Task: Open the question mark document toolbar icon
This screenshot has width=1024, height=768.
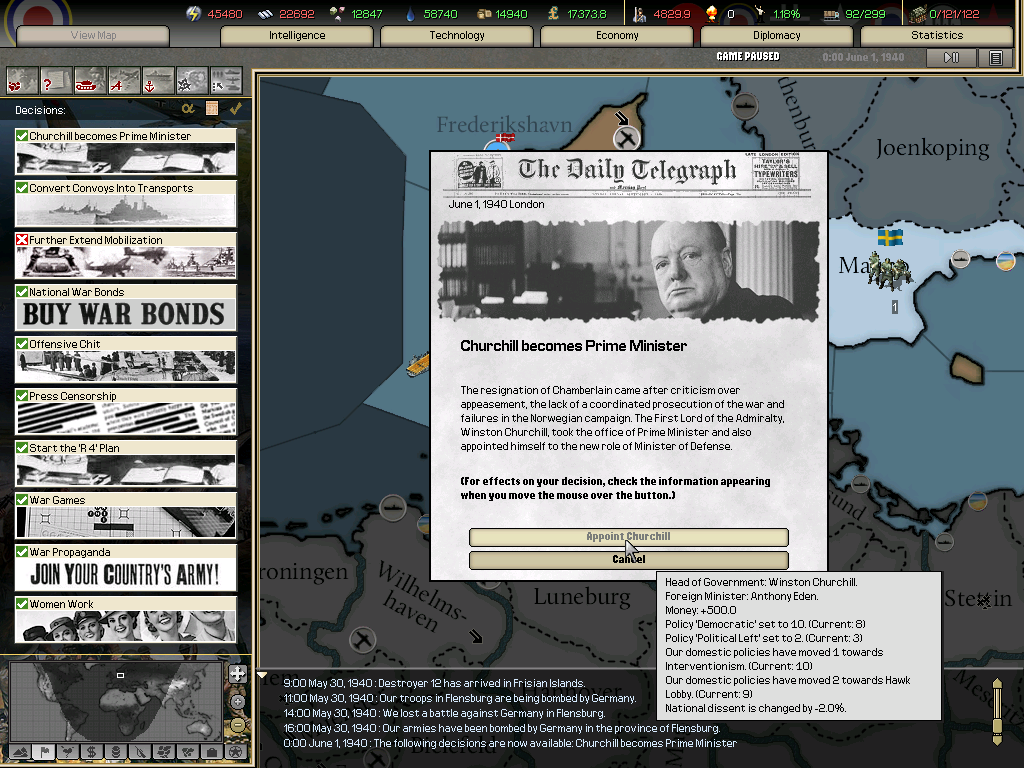Action: click(56, 81)
